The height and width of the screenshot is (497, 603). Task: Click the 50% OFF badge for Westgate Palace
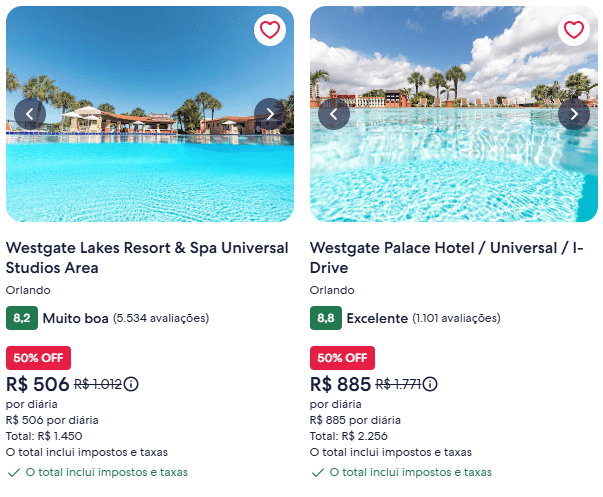(x=342, y=357)
